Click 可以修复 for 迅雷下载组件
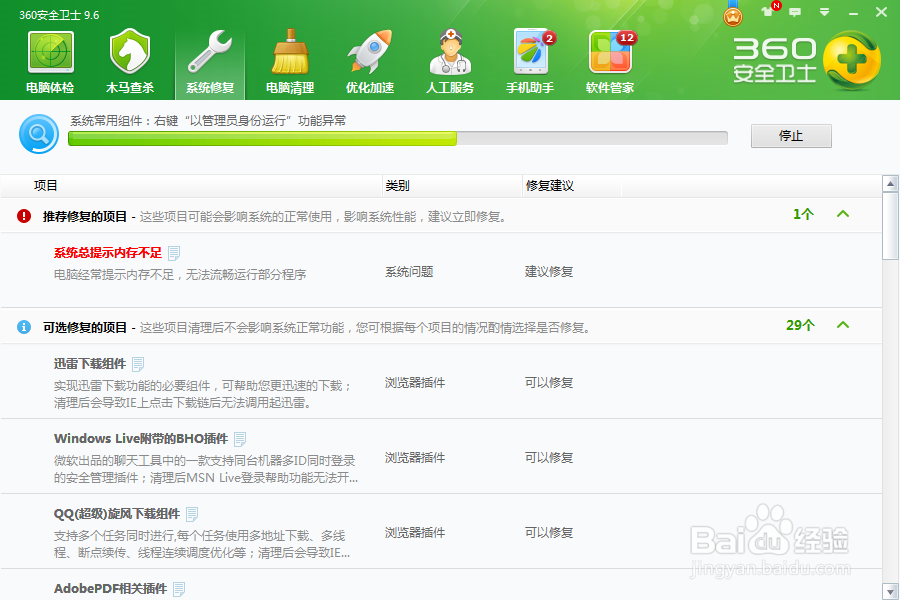 coord(549,382)
